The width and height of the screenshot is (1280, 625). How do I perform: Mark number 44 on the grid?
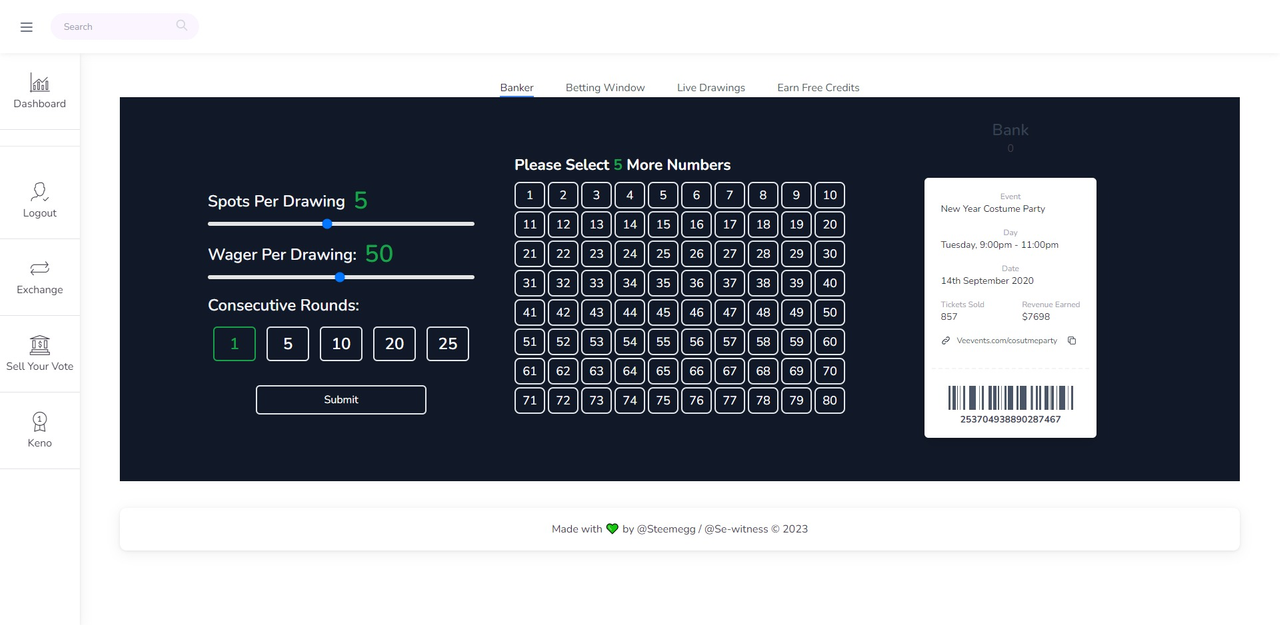(630, 312)
